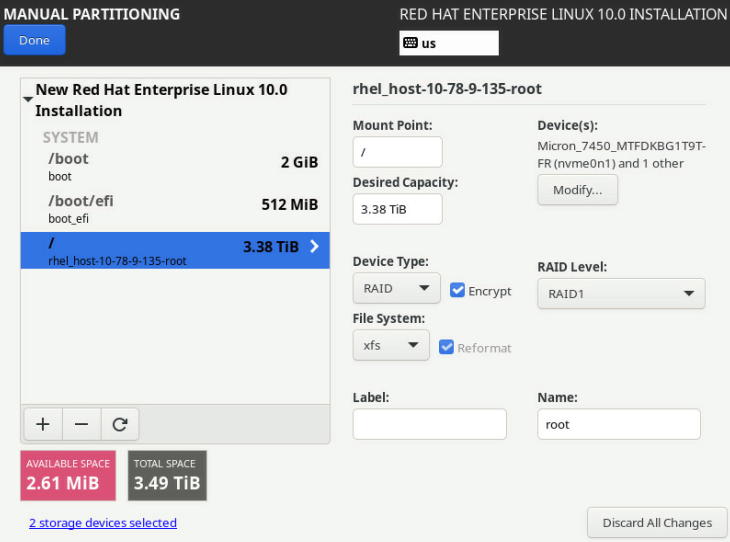The width and height of the screenshot is (730, 542).
Task: Reload storage configuration with refresh icon
Action: (120, 424)
